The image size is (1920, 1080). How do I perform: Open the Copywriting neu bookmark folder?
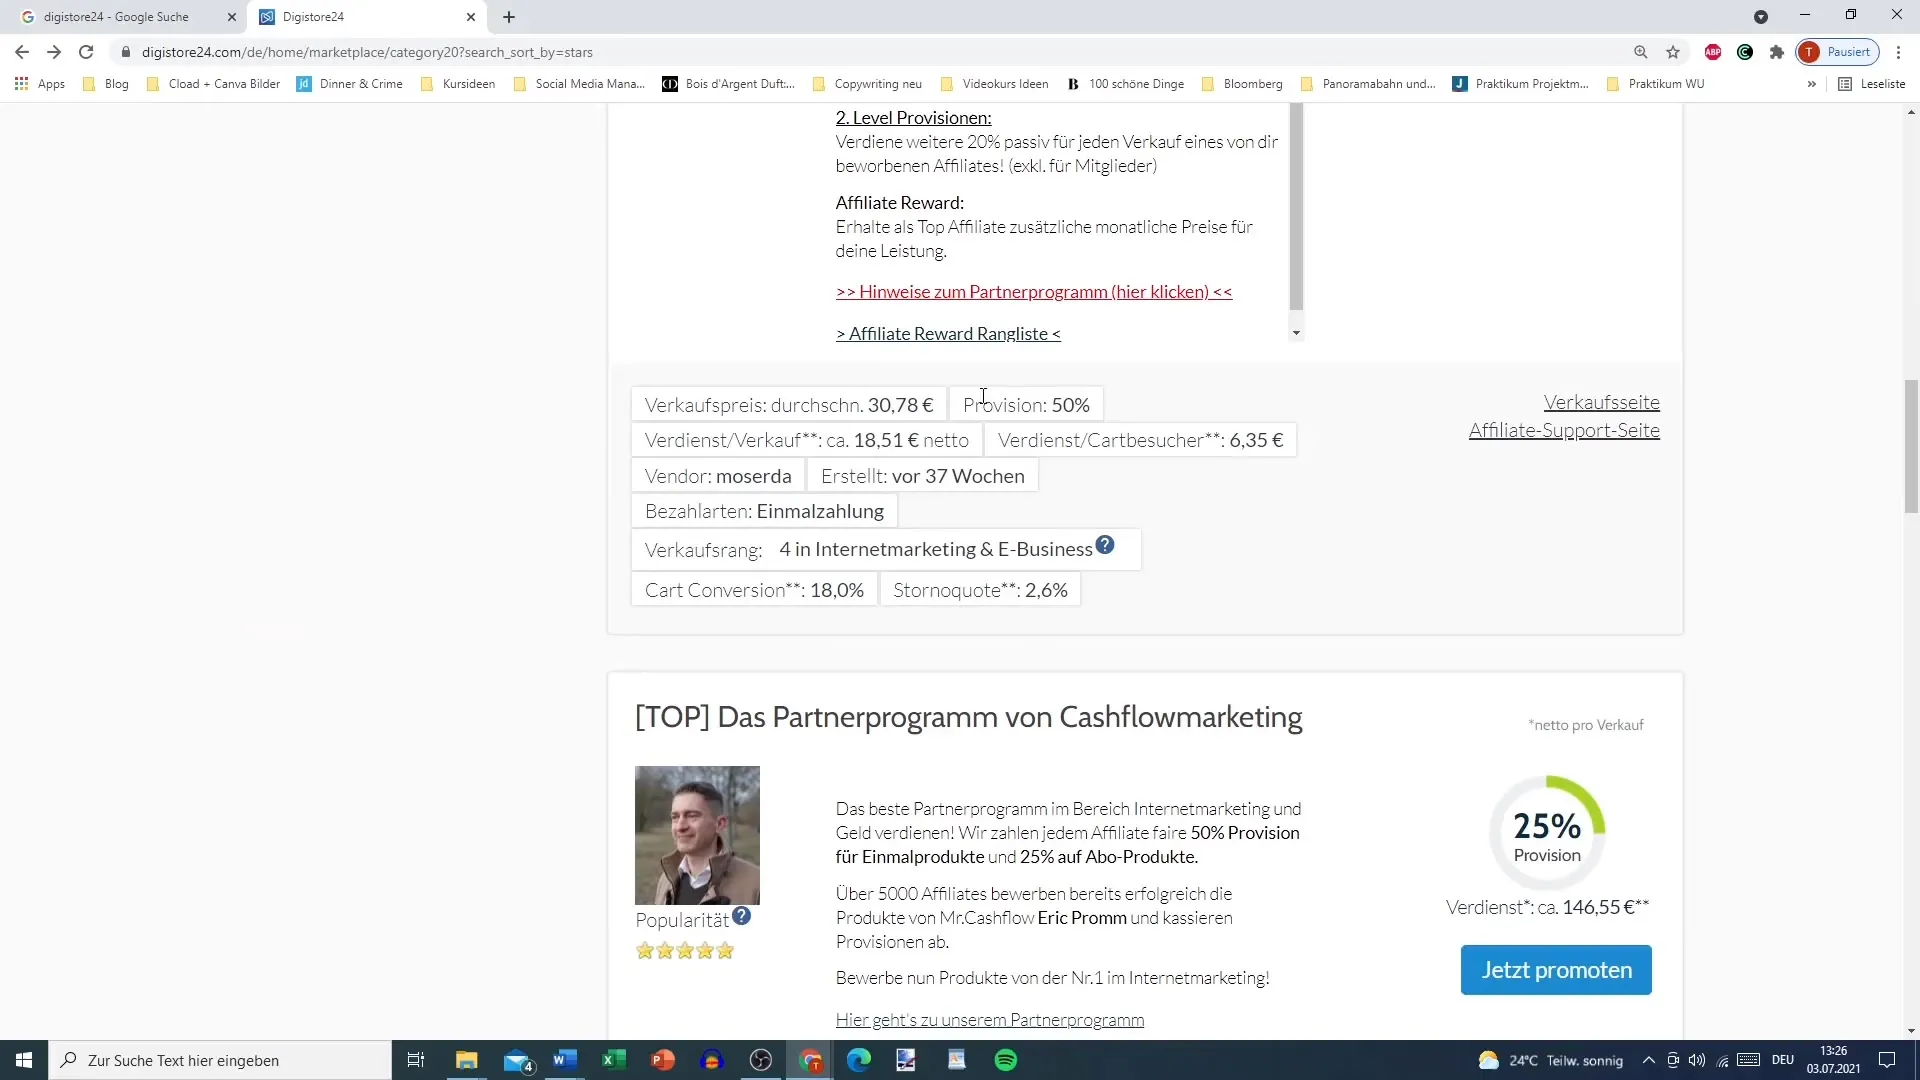[x=867, y=84]
